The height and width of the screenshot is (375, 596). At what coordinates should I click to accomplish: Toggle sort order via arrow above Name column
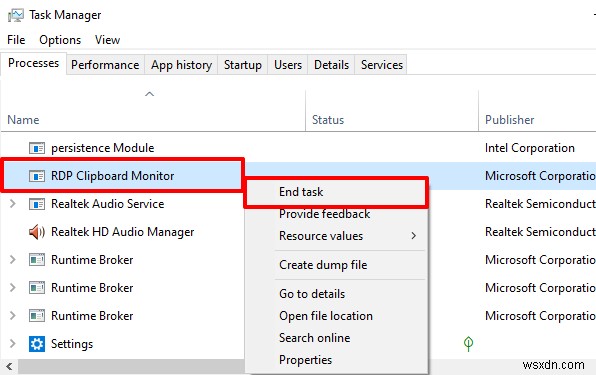click(150, 94)
